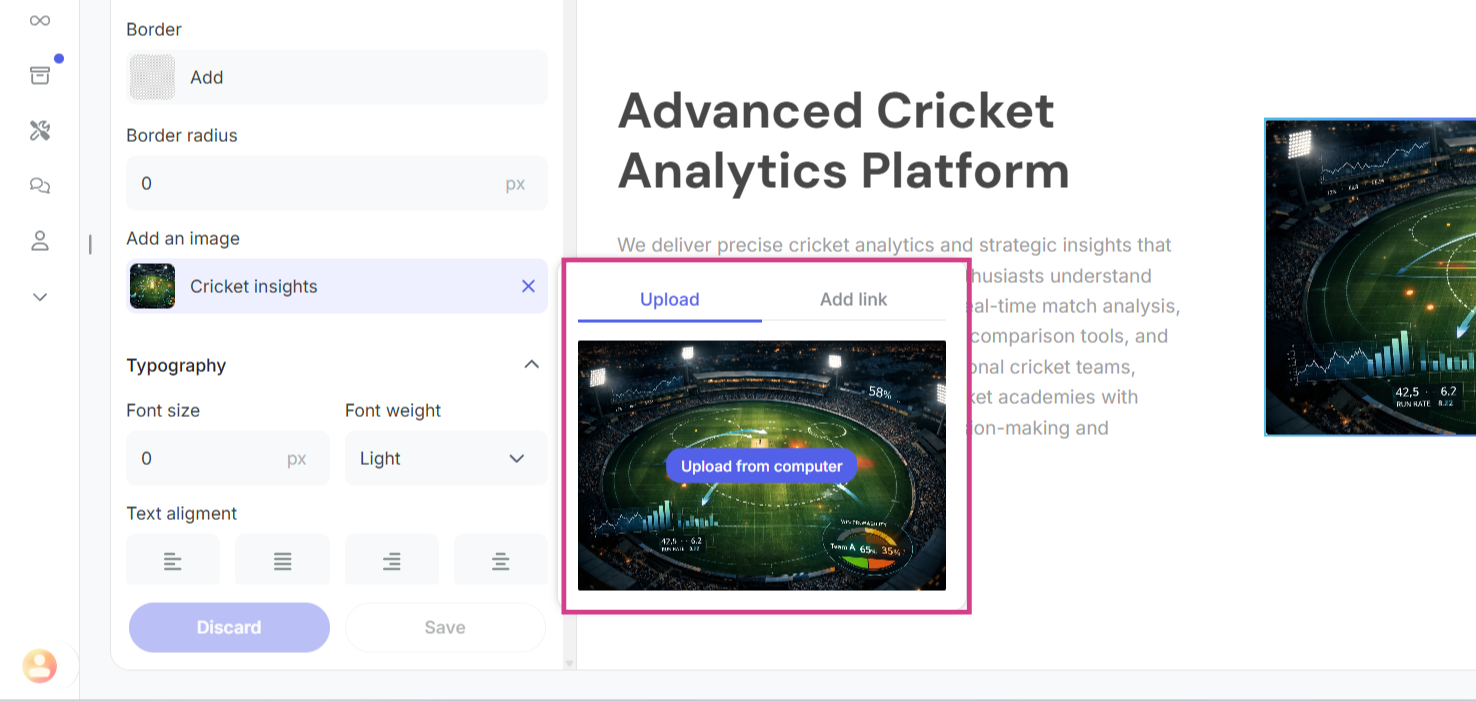Click the infinity loop sidebar icon

point(40,21)
